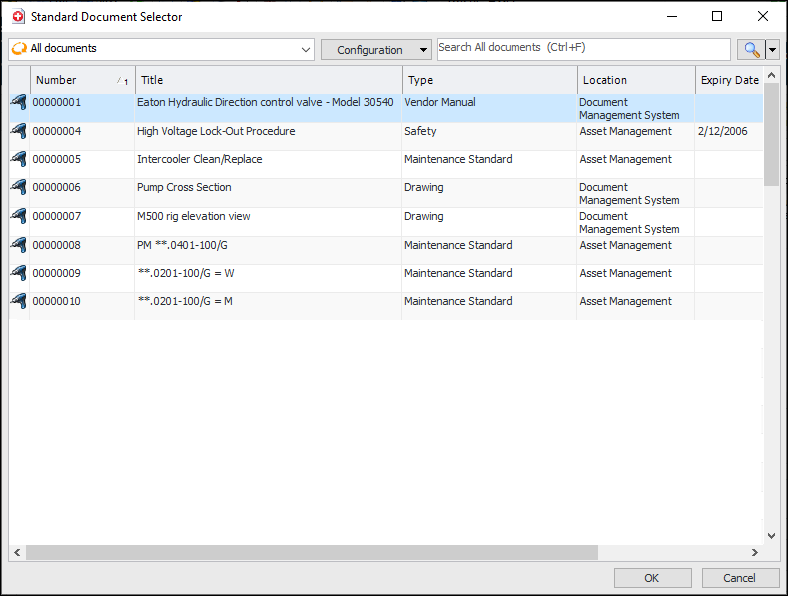
Task: Click title M500 rig elevation view
Action: coord(193,217)
